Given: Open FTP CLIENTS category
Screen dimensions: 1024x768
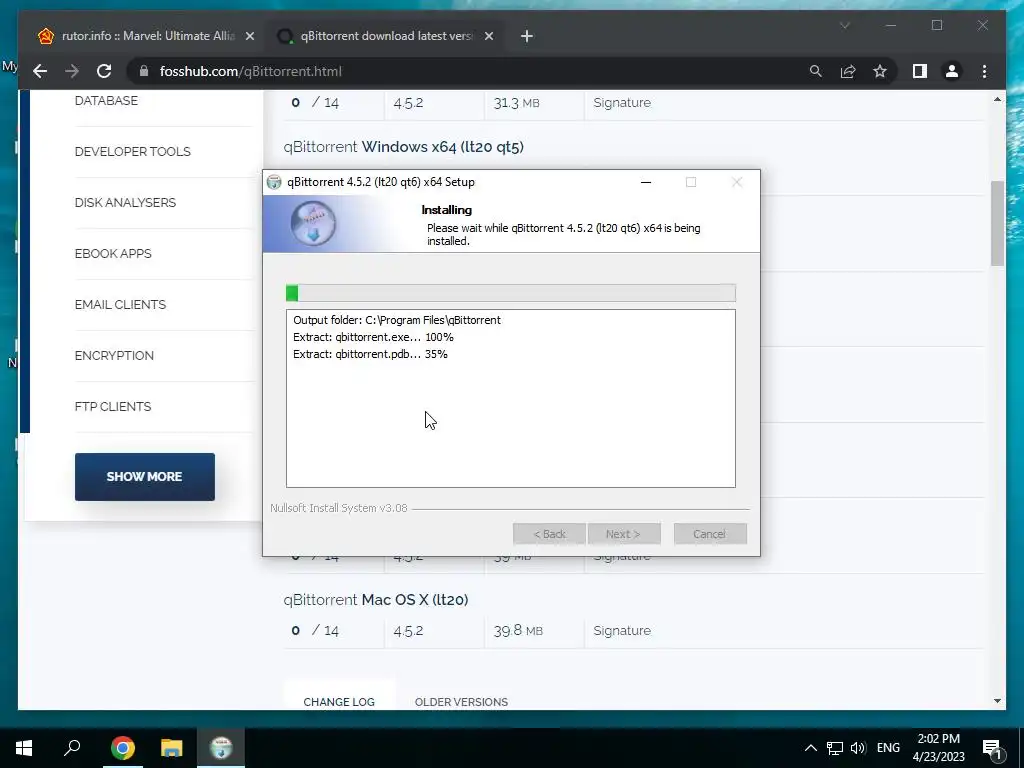Looking at the screenshot, I should 113,406.
